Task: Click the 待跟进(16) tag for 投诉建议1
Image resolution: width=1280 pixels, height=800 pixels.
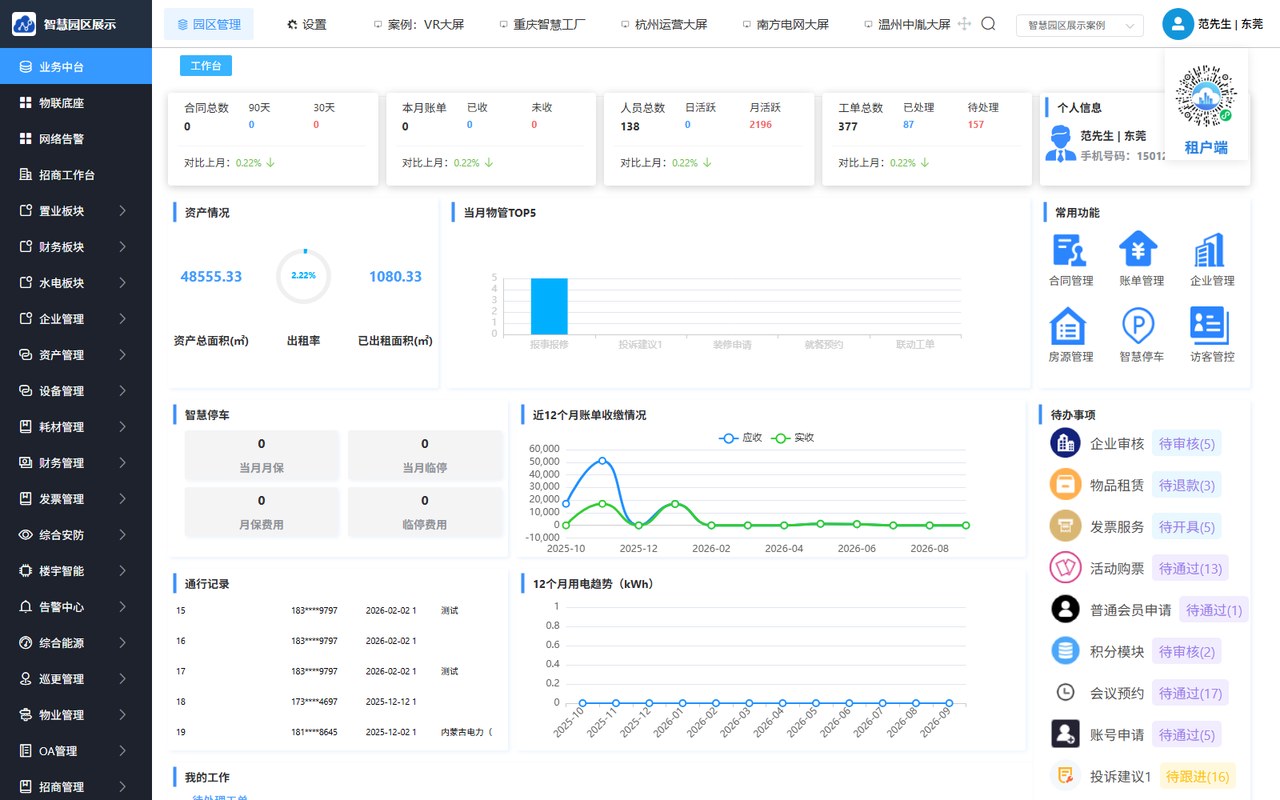Action: 1197,776
